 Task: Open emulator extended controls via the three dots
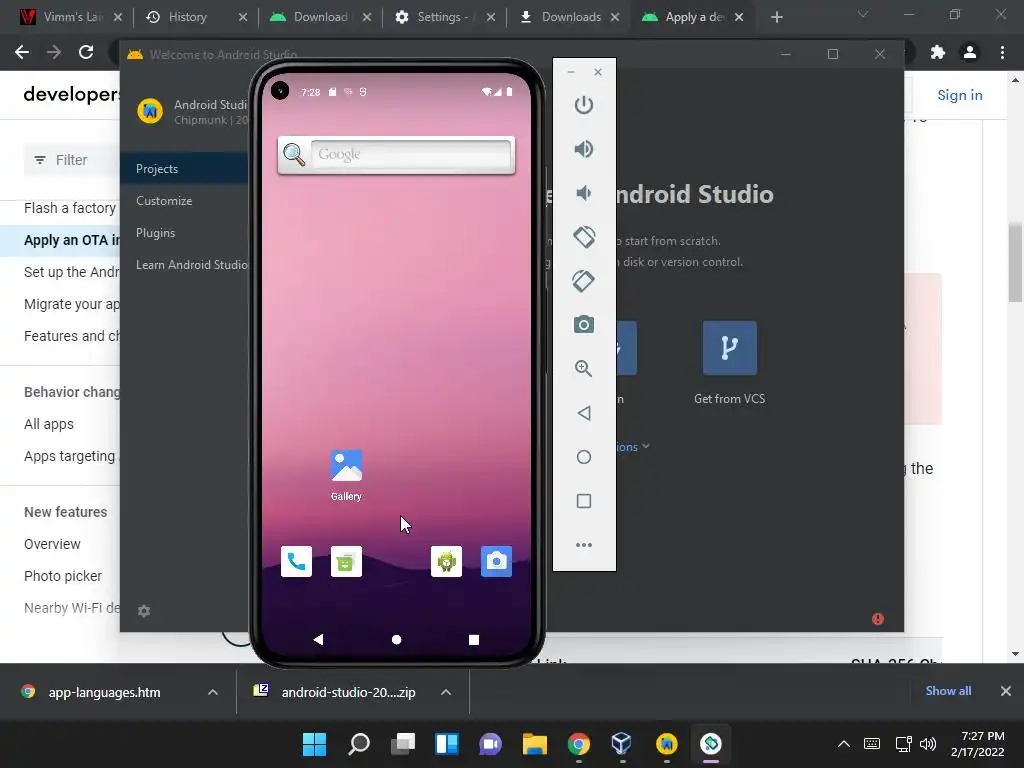pyautogui.click(x=584, y=545)
